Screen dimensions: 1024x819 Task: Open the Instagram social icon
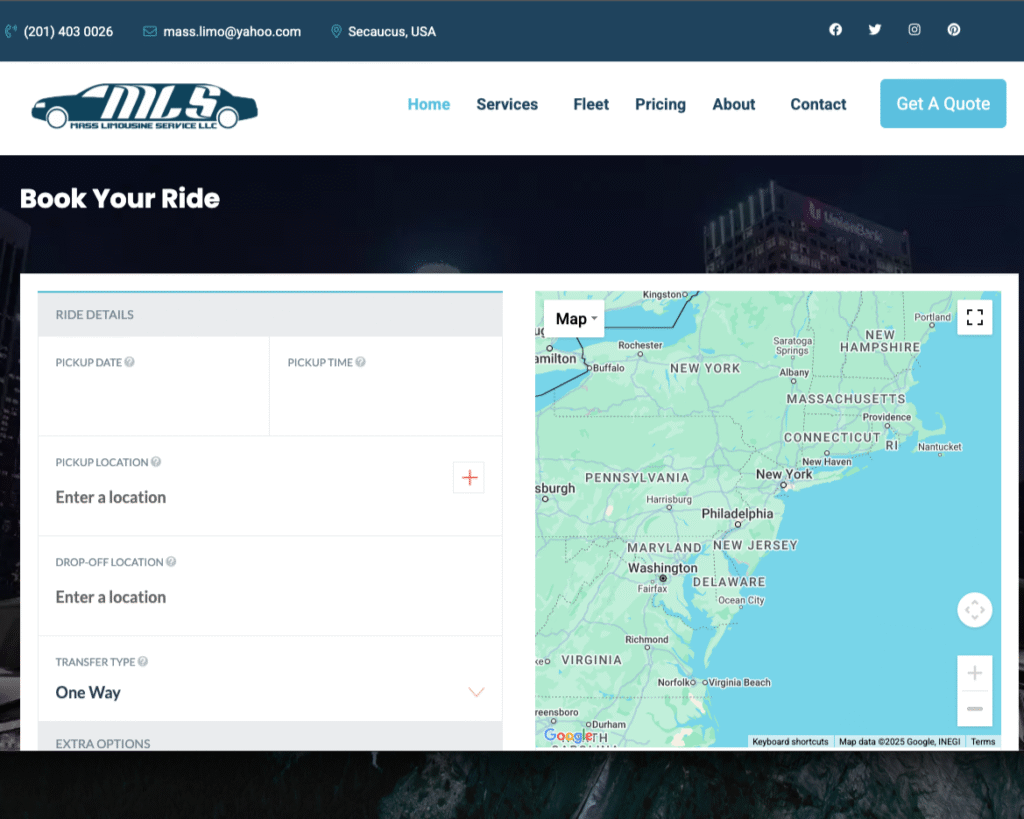[x=914, y=30]
